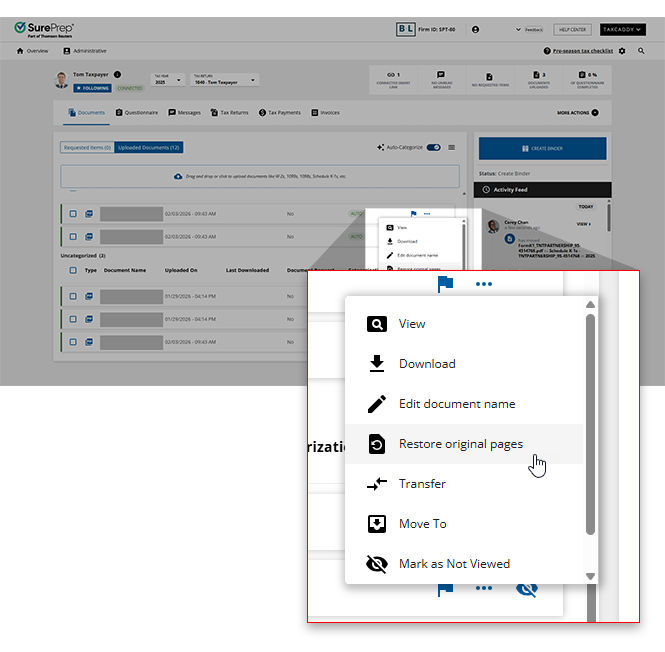
Task: Switch to the Tax Returns tab
Action: [229, 113]
